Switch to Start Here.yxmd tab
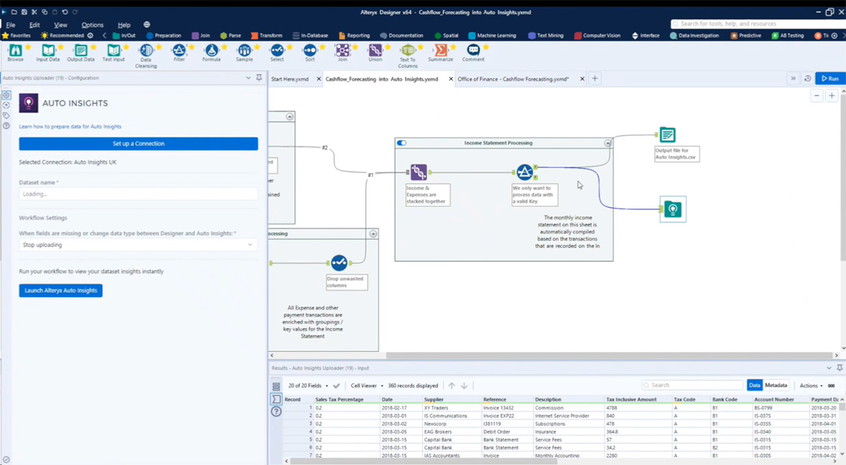 [290, 79]
